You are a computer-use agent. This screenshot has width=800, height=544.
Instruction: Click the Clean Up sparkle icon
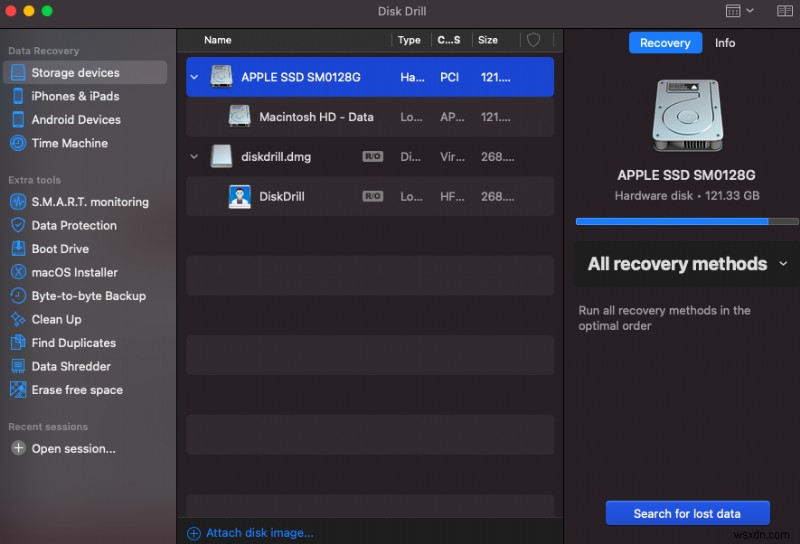pyautogui.click(x=18, y=319)
